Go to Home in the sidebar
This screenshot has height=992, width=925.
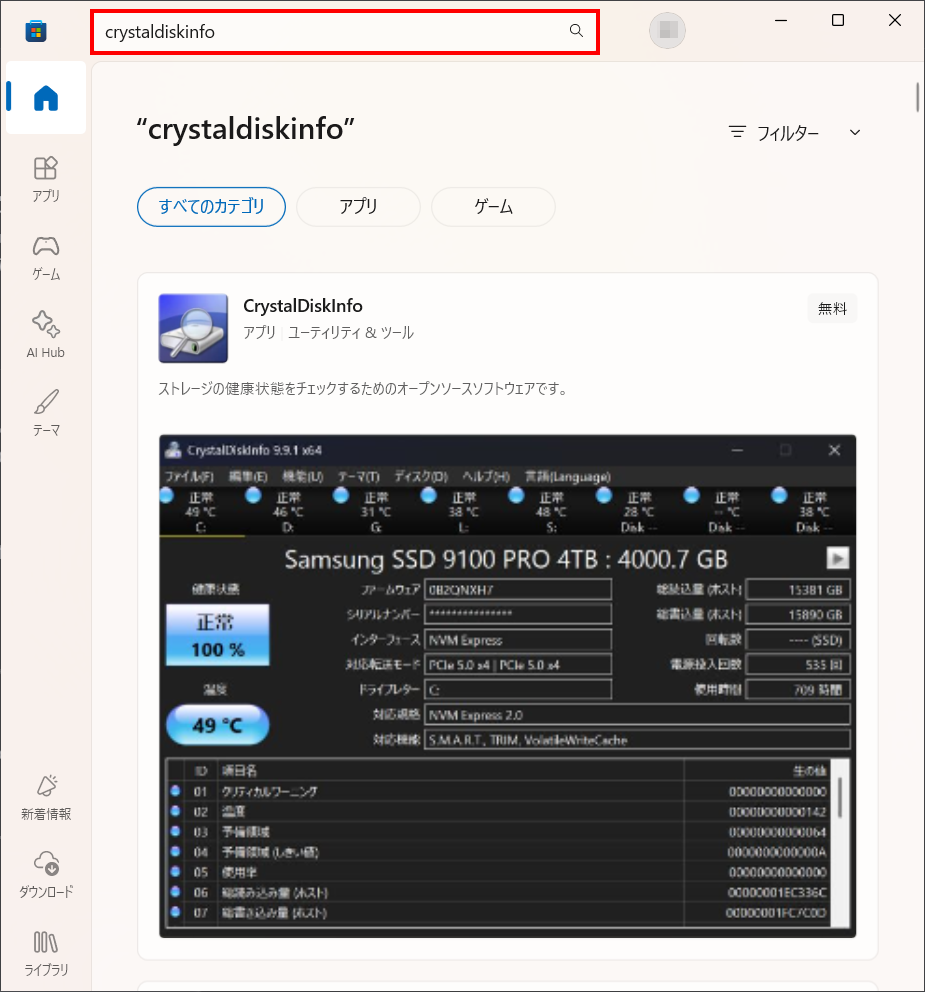click(x=46, y=97)
